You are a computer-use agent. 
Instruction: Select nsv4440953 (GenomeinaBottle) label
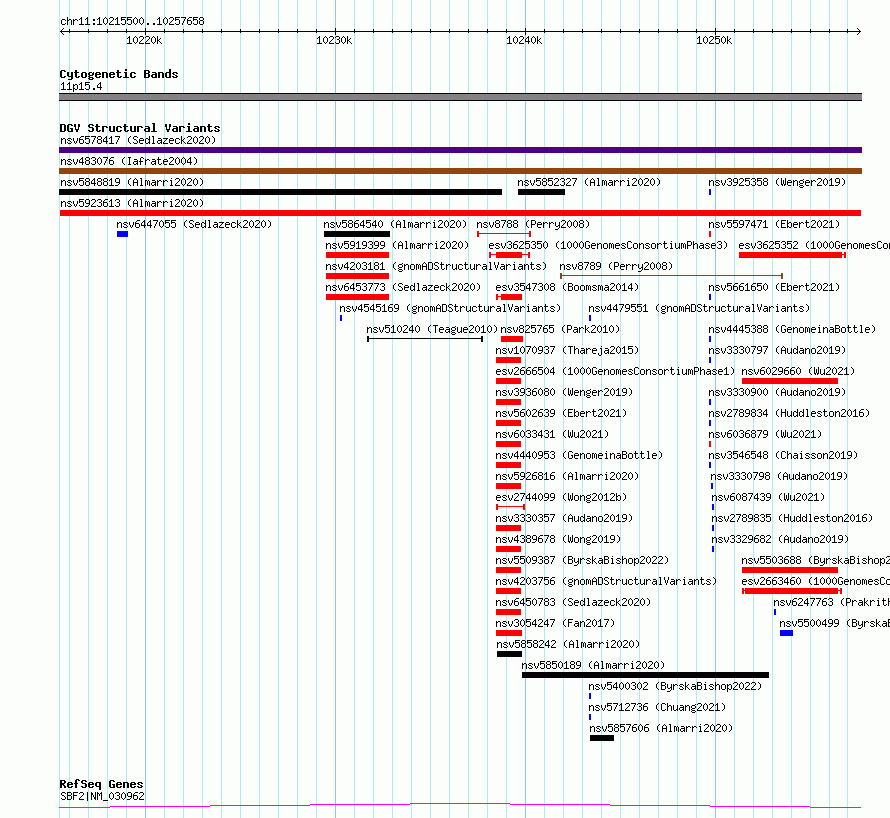click(579, 455)
